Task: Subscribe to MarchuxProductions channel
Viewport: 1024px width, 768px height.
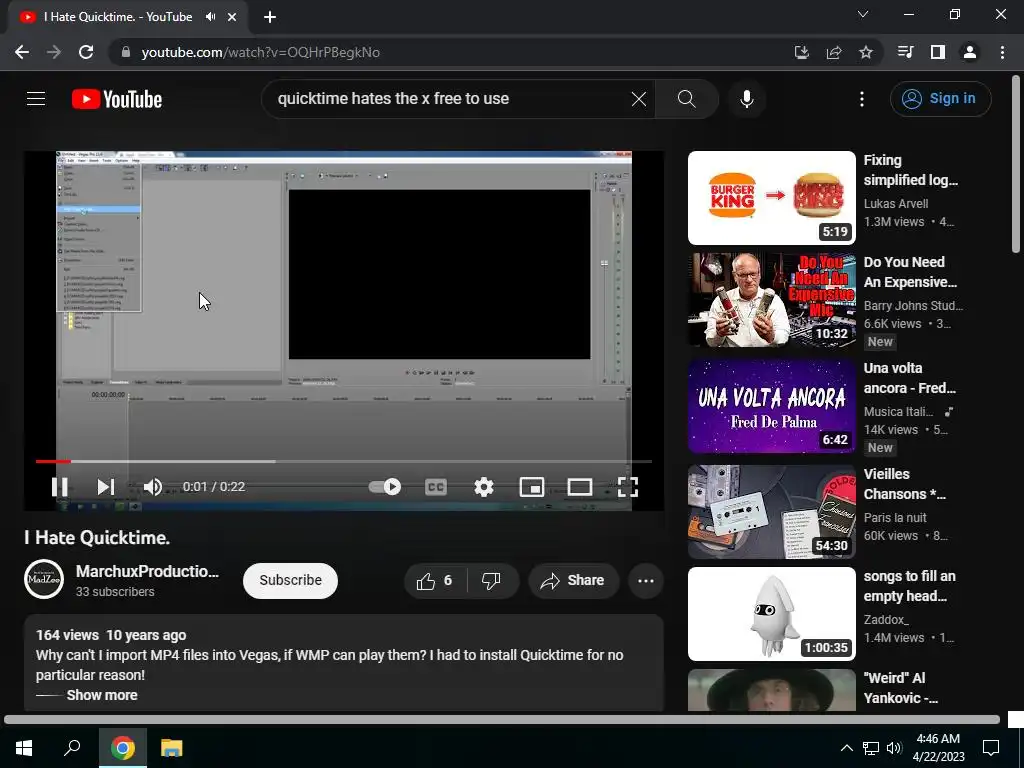Action: (291, 581)
